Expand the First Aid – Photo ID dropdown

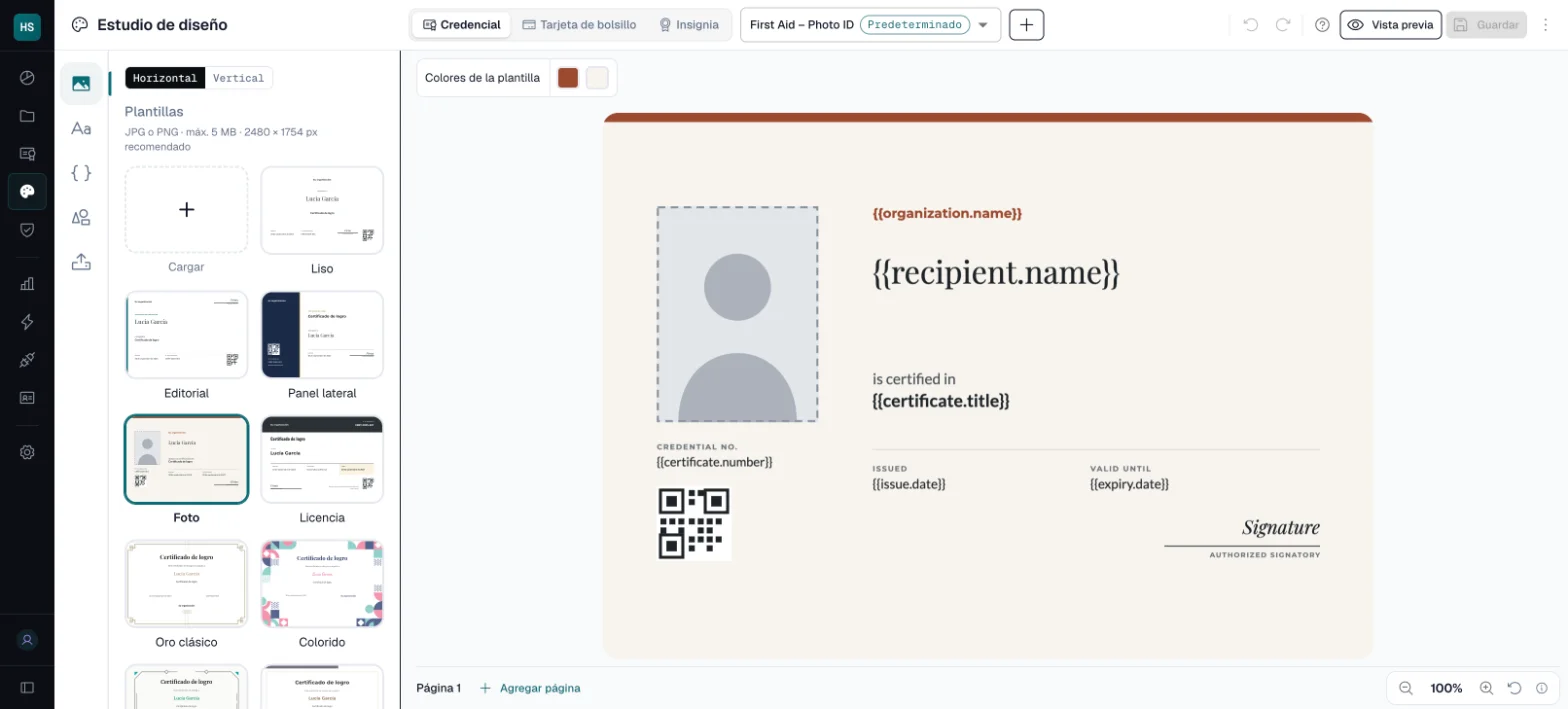pos(870,25)
